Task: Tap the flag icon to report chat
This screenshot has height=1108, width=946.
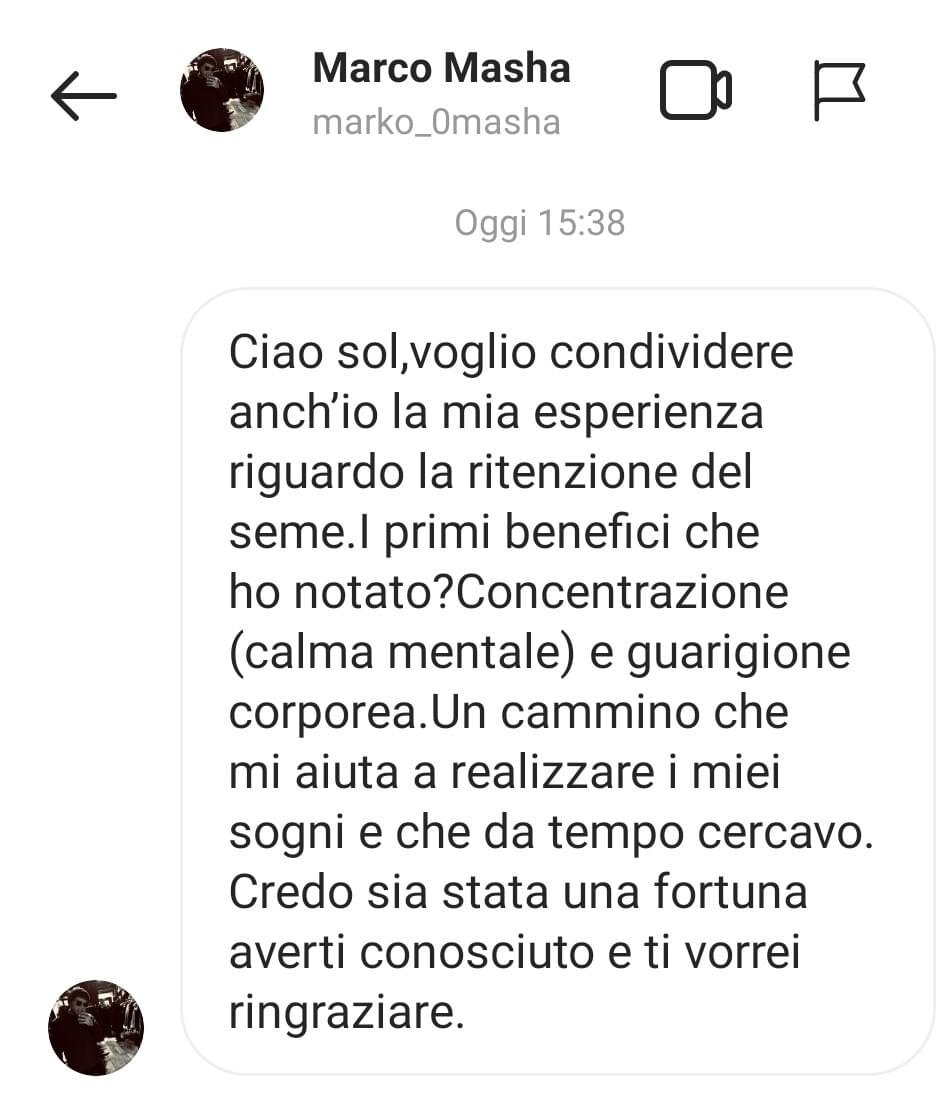Action: 839,90
